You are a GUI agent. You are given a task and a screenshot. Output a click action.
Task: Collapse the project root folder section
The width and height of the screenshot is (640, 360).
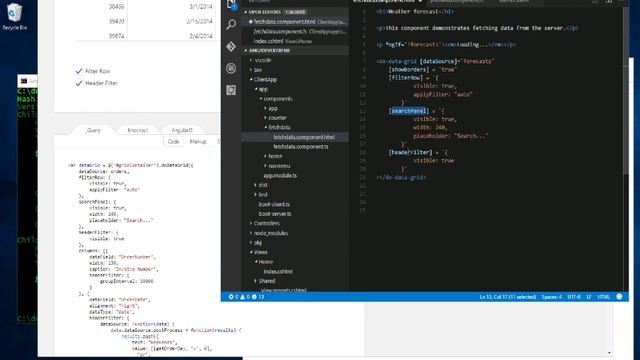(x=295, y=51)
